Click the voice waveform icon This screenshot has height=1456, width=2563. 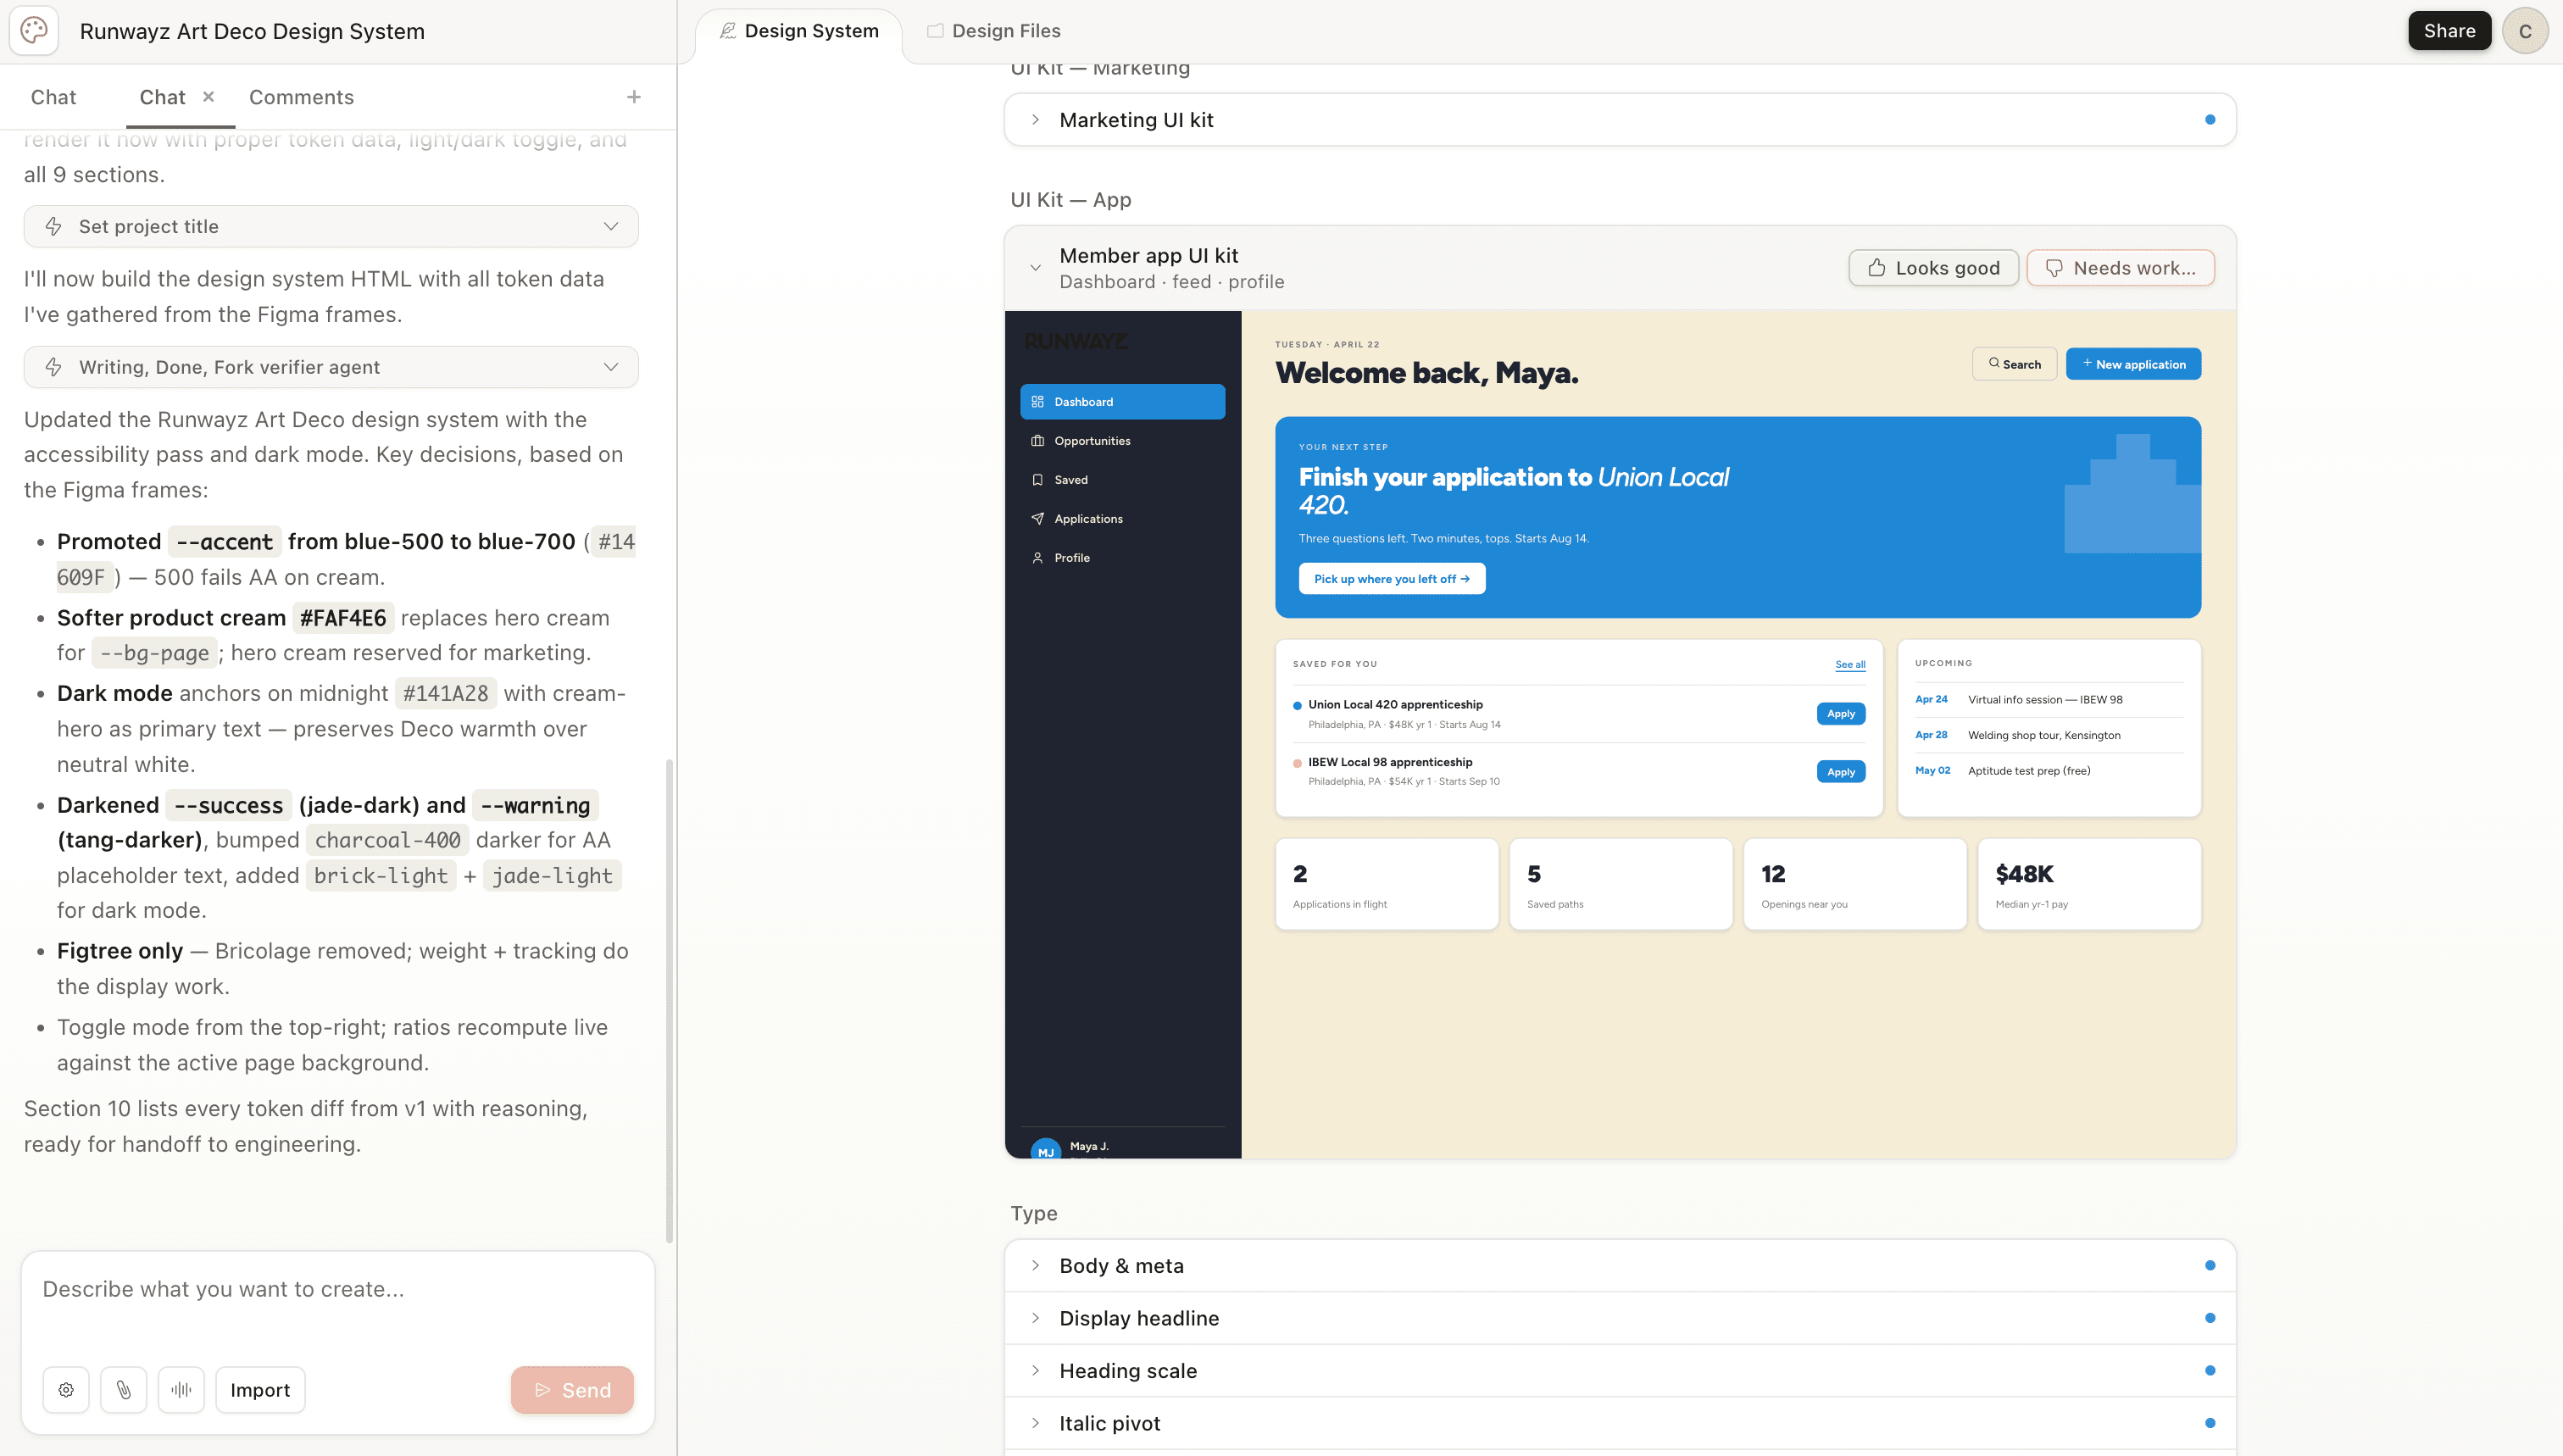pos(181,1390)
